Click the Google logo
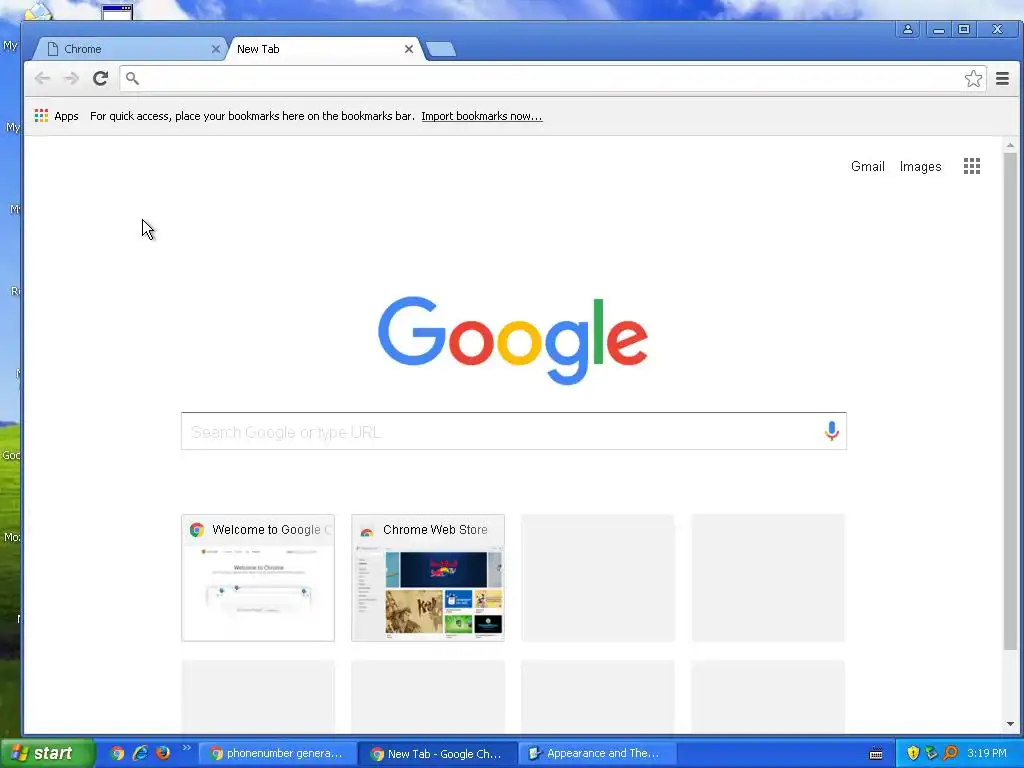Viewport: 1024px width, 768px height. (513, 340)
